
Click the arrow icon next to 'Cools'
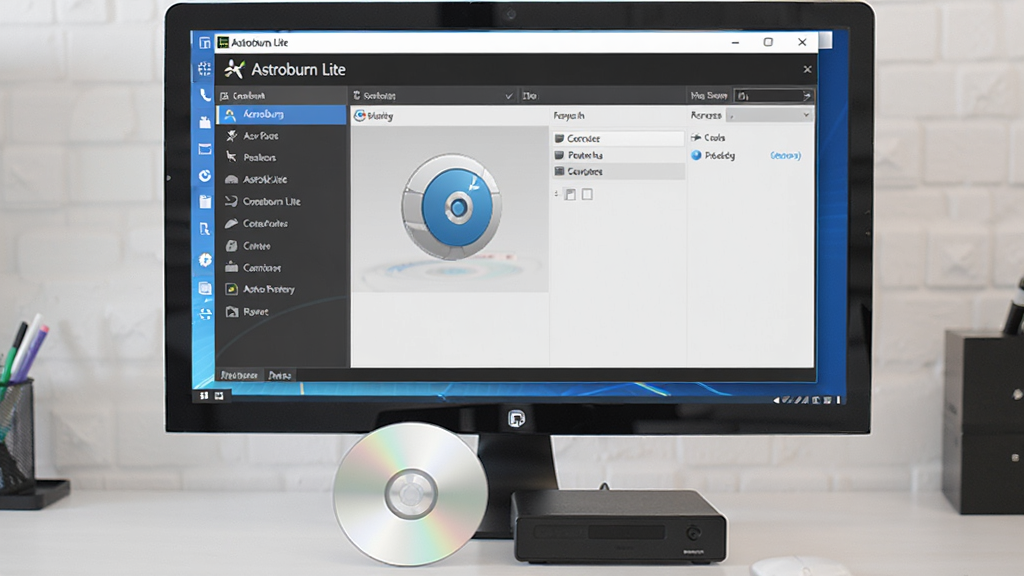pyautogui.click(x=696, y=138)
